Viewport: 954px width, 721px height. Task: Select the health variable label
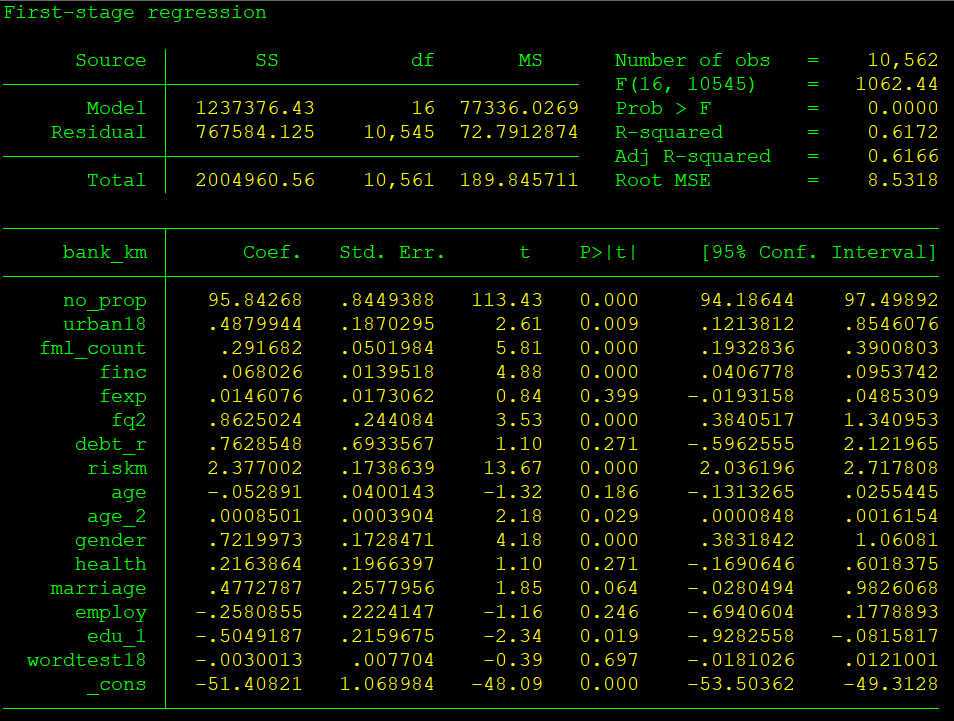[x=111, y=565]
